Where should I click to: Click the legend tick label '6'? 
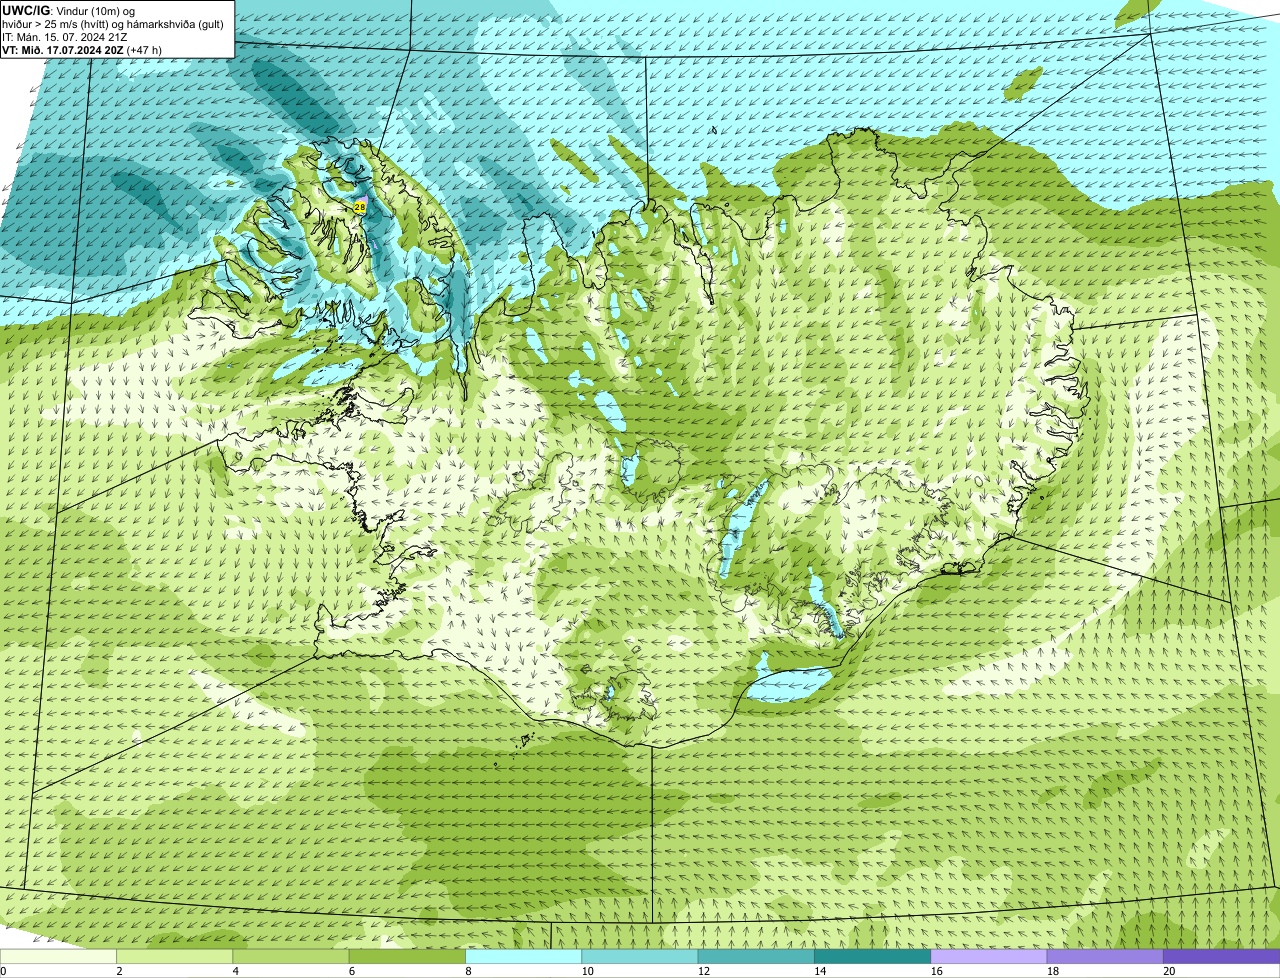point(351,971)
